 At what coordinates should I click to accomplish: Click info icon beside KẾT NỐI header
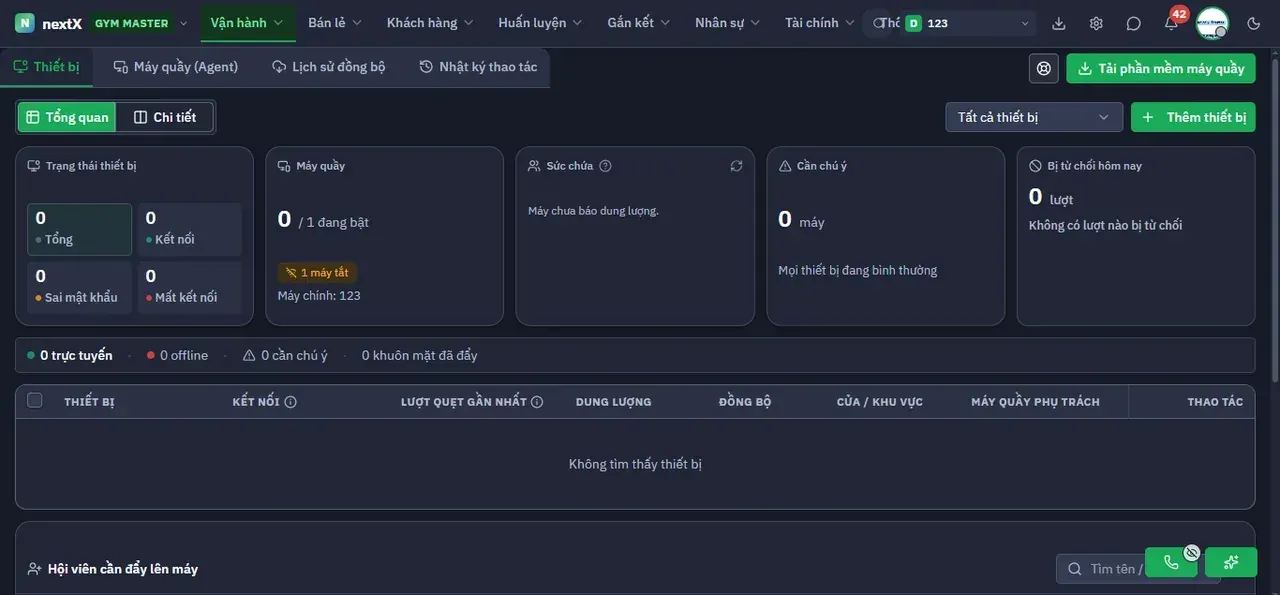point(291,402)
